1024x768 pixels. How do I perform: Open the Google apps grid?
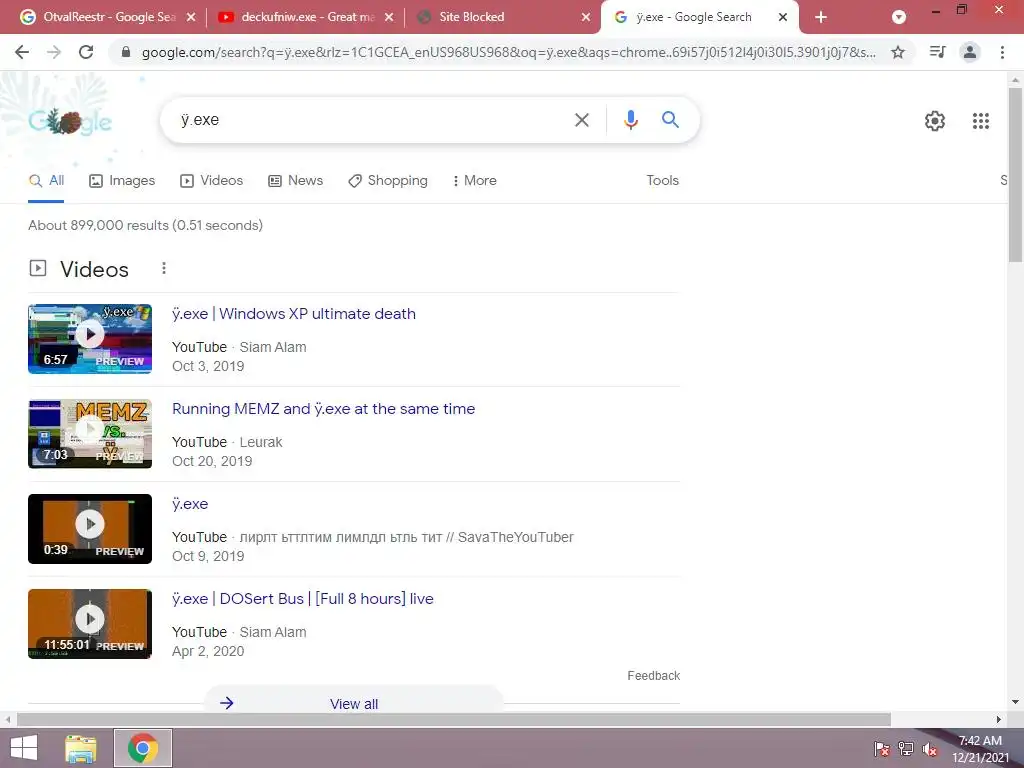980,121
